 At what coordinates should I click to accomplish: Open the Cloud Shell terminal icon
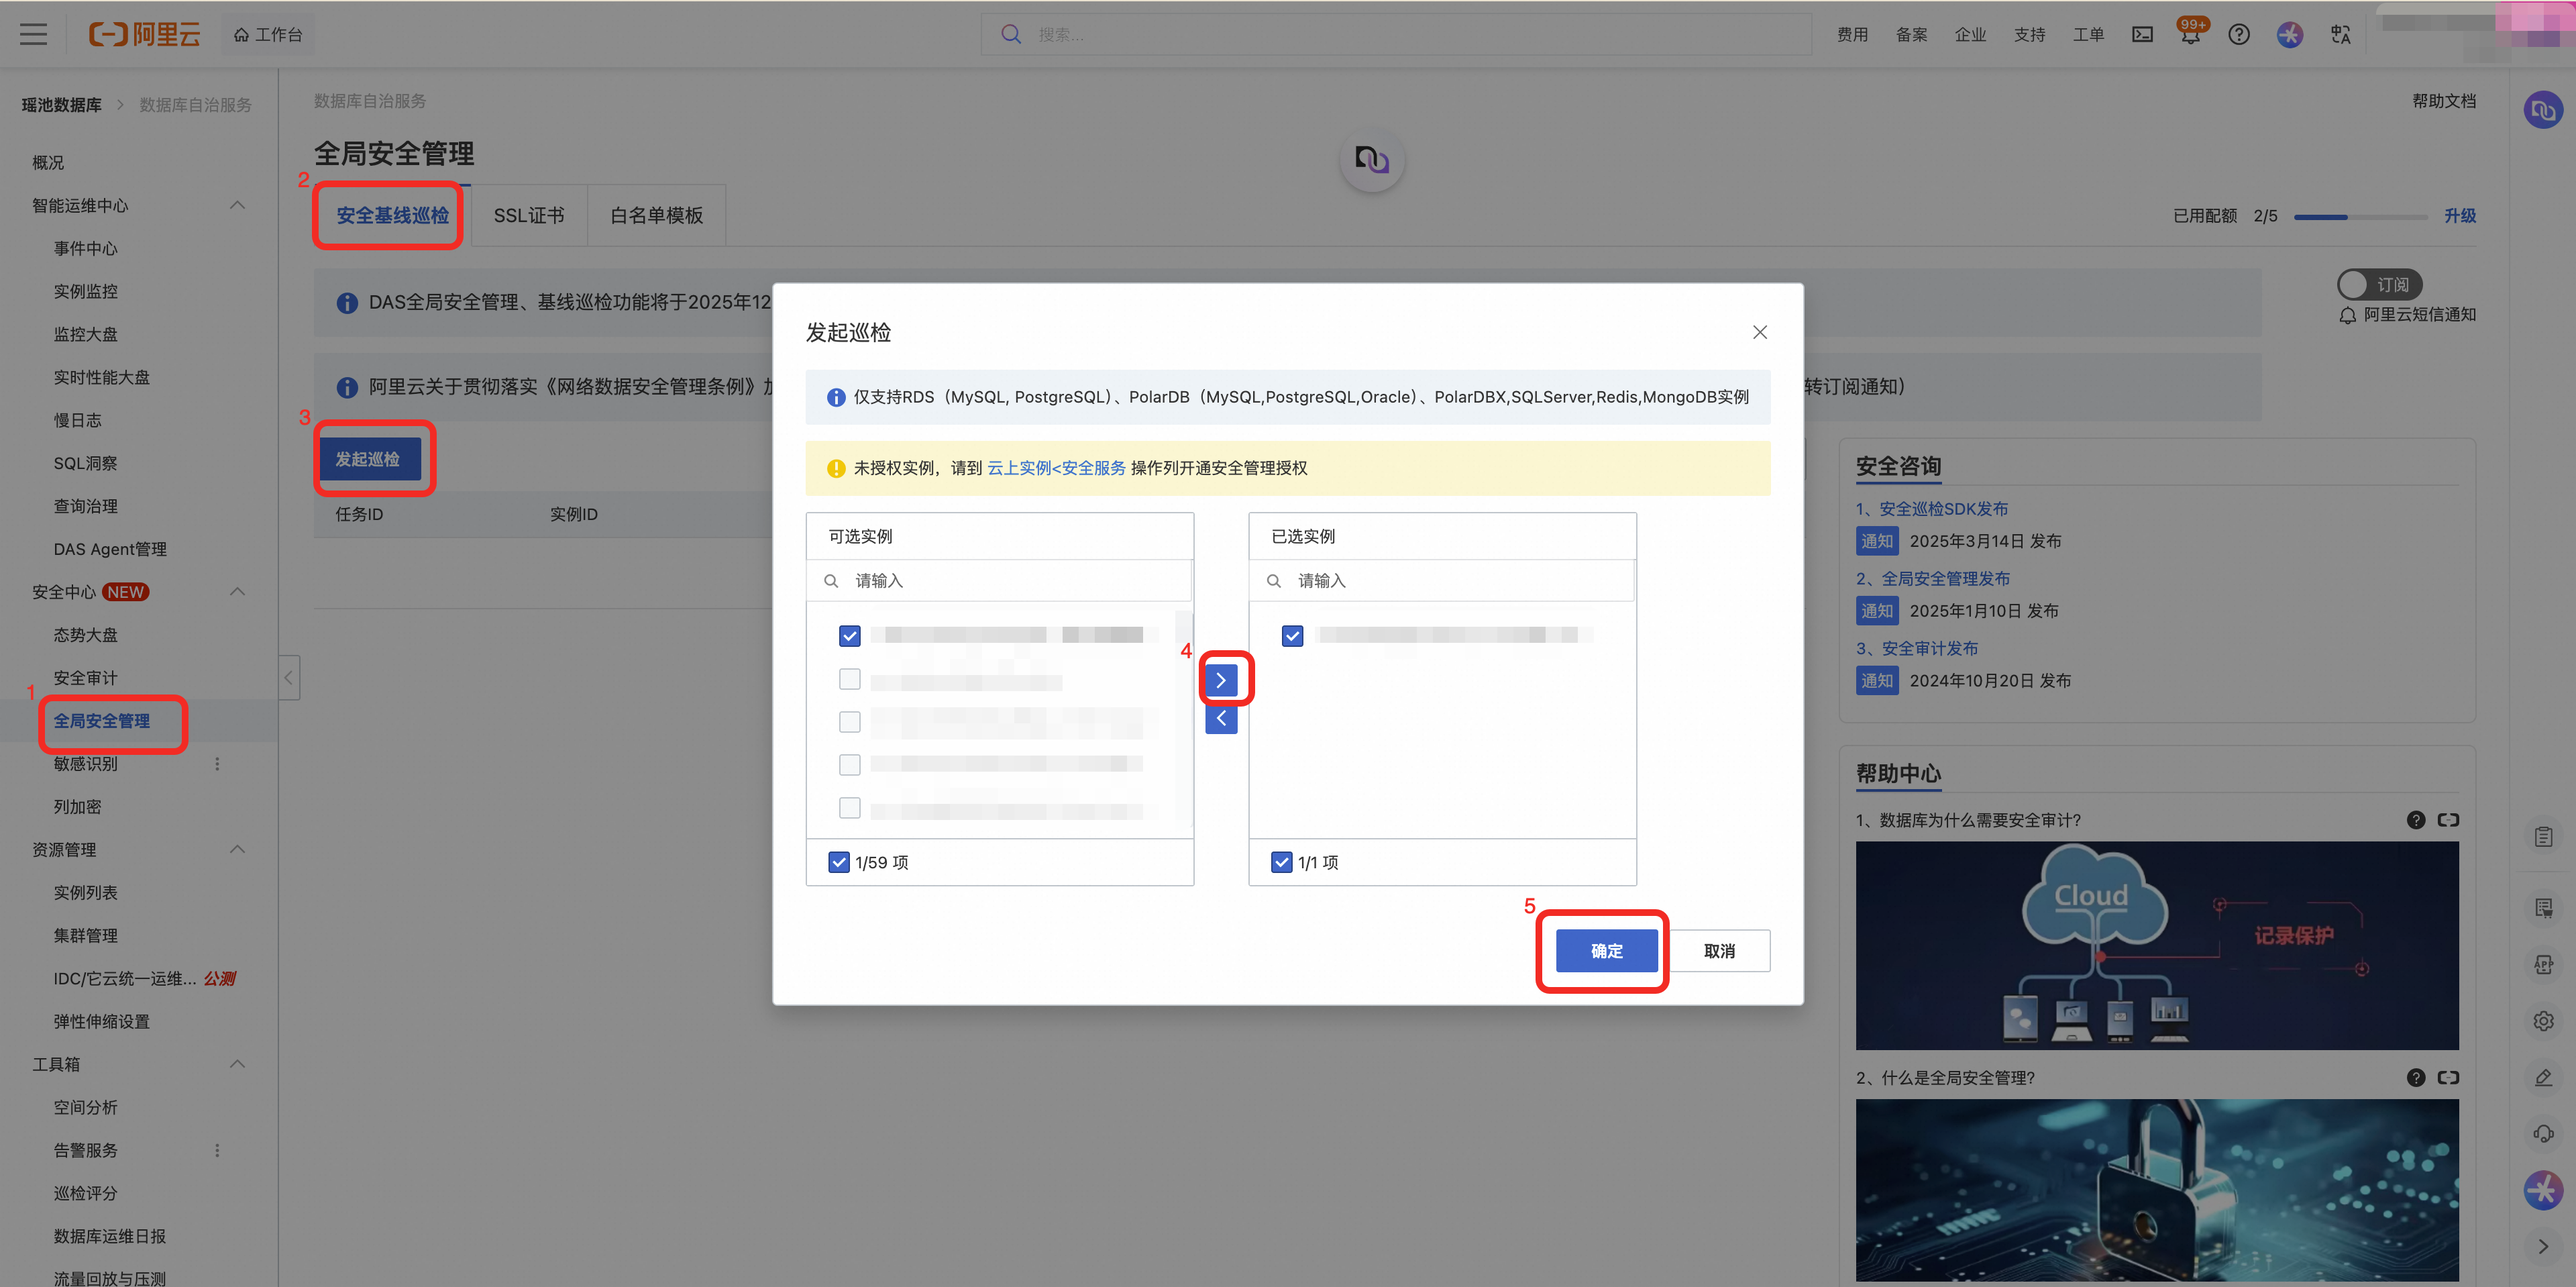[2142, 35]
